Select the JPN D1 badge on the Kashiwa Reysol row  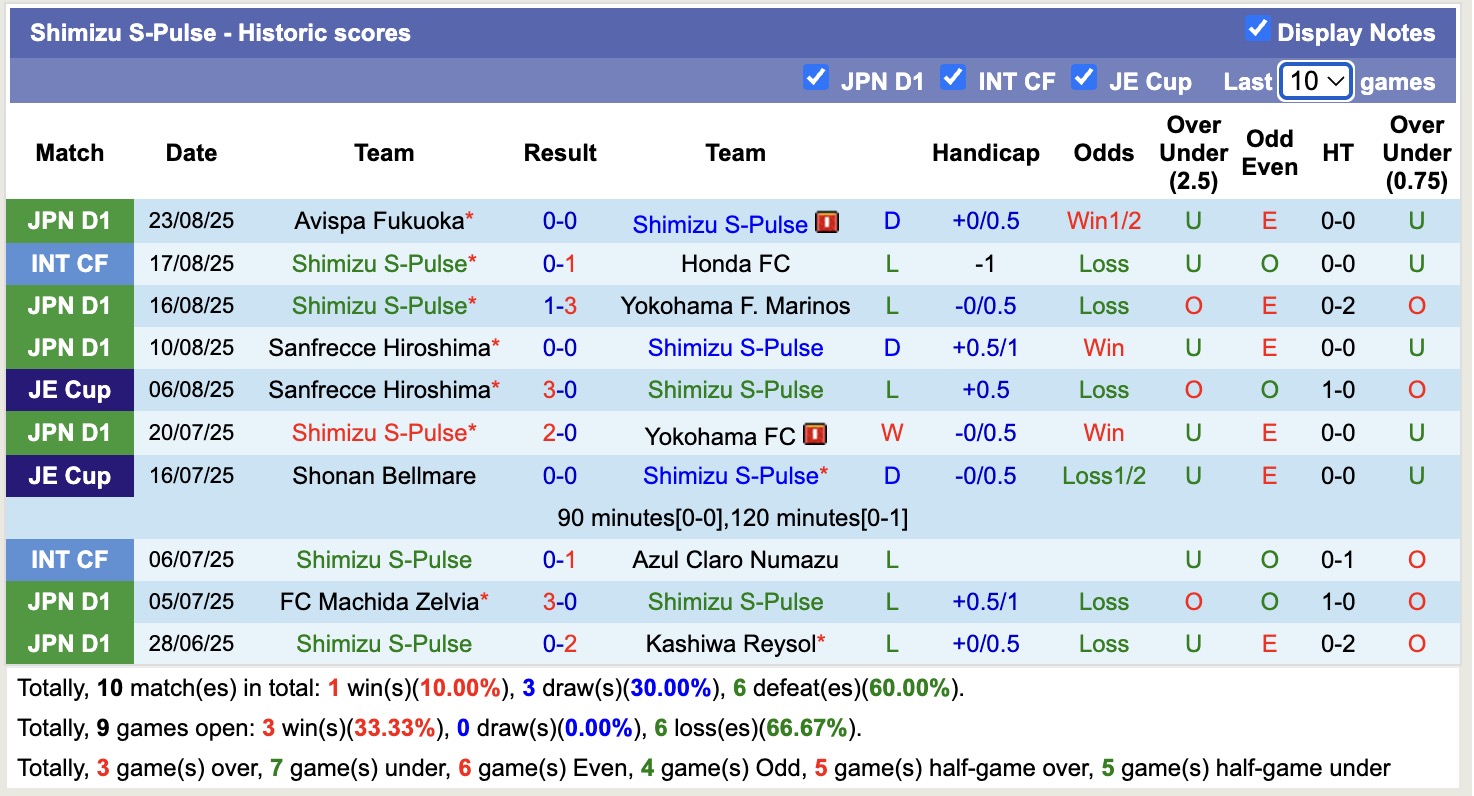(x=69, y=644)
